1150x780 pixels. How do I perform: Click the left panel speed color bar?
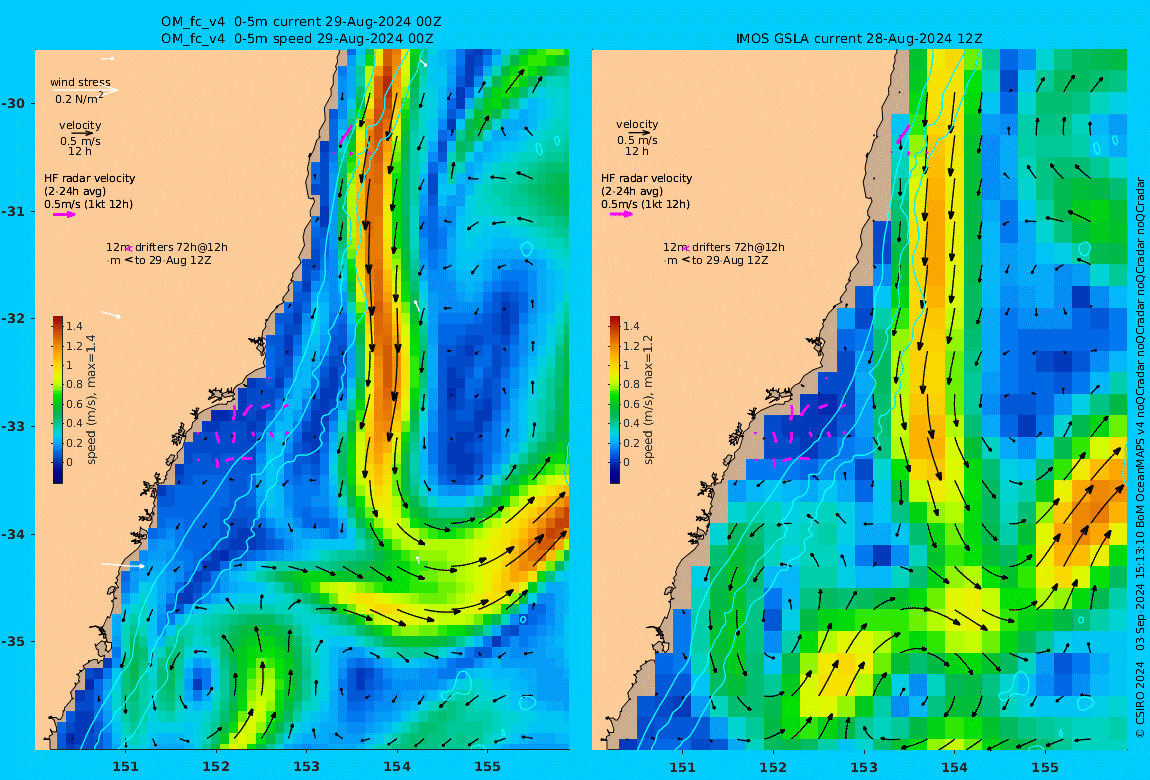58,400
